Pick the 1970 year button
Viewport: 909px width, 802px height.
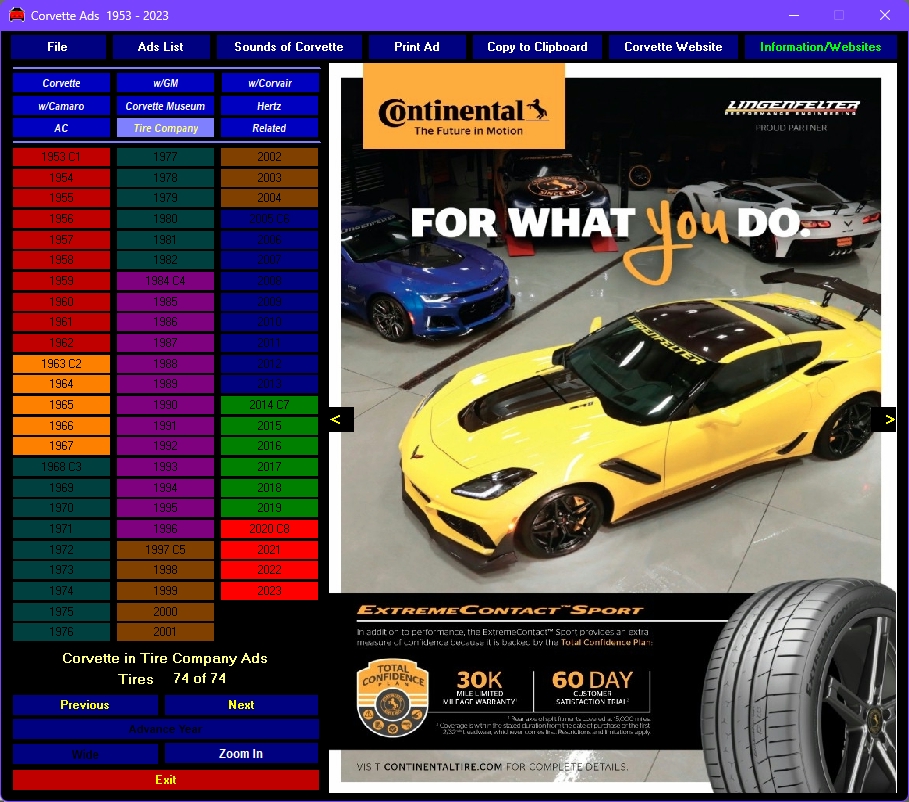[x=61, y=508]
